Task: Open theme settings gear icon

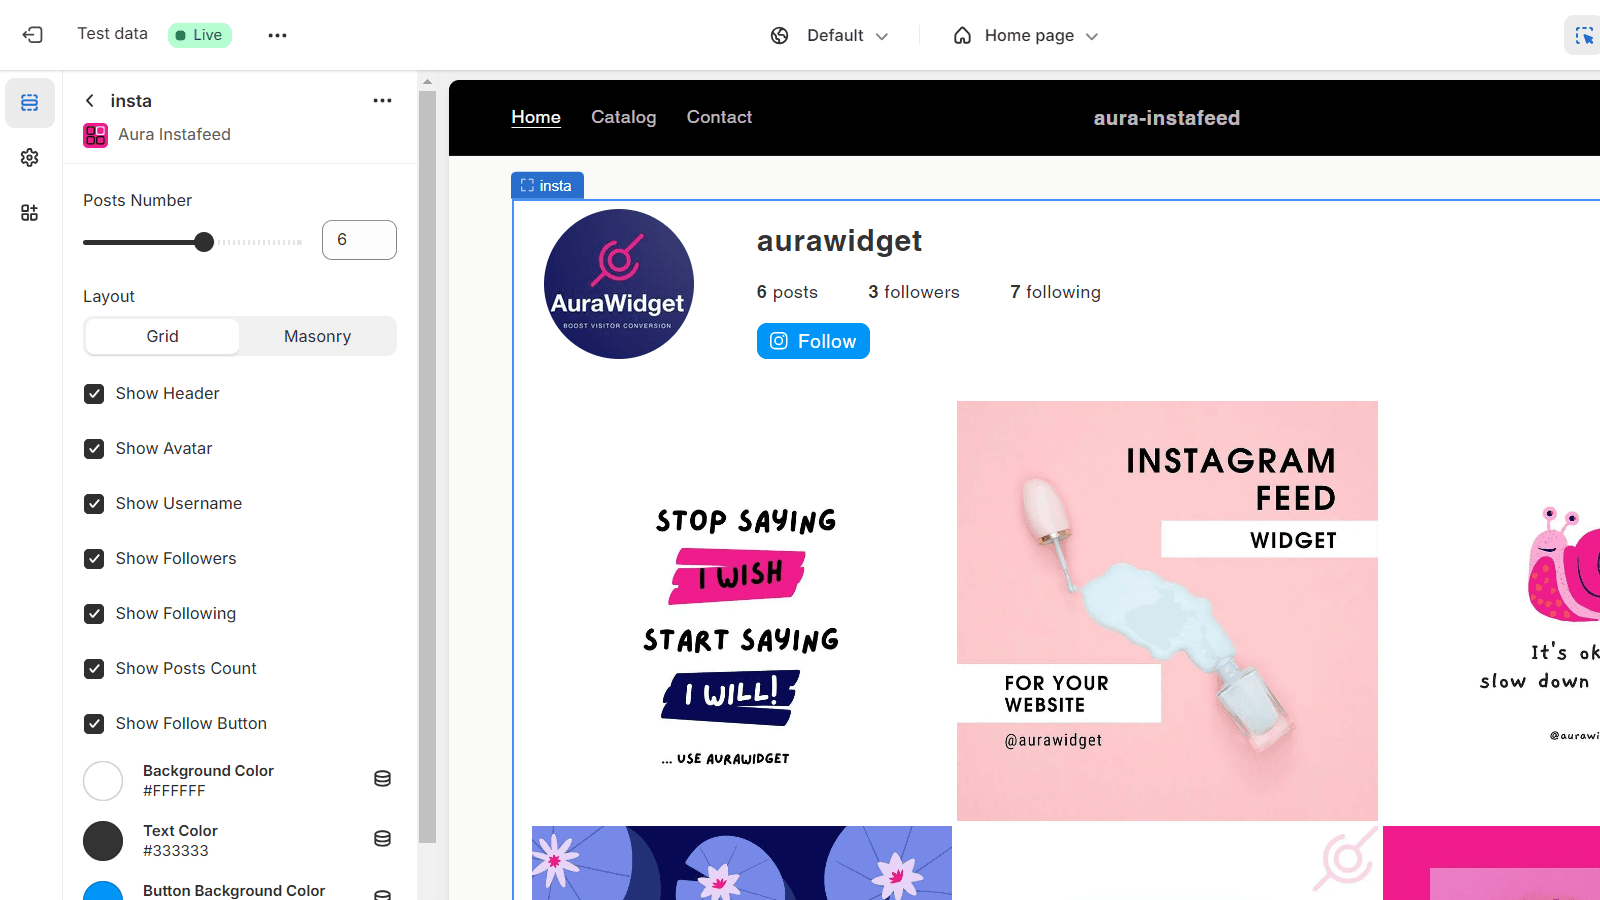Action: (x=30, y=158)
